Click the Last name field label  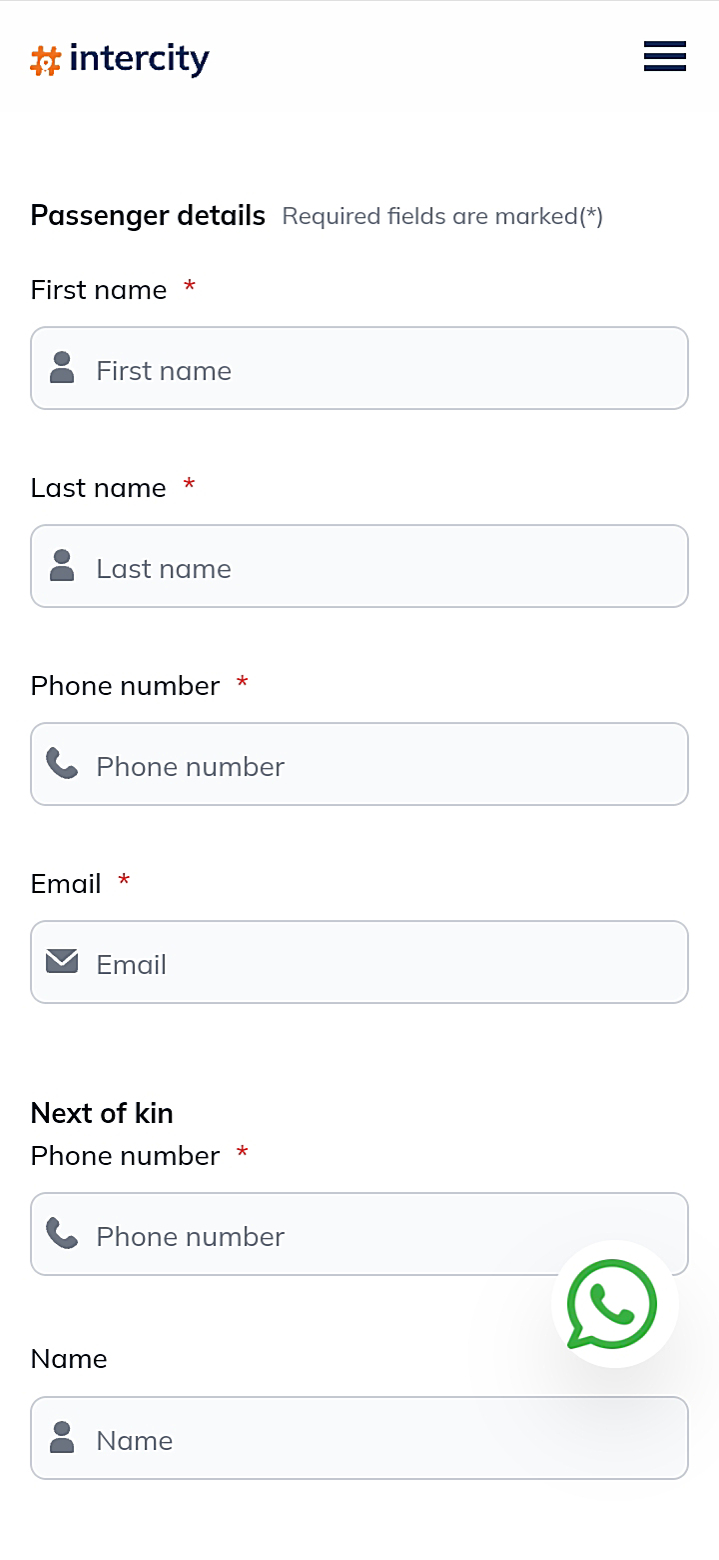click(99, 488)
